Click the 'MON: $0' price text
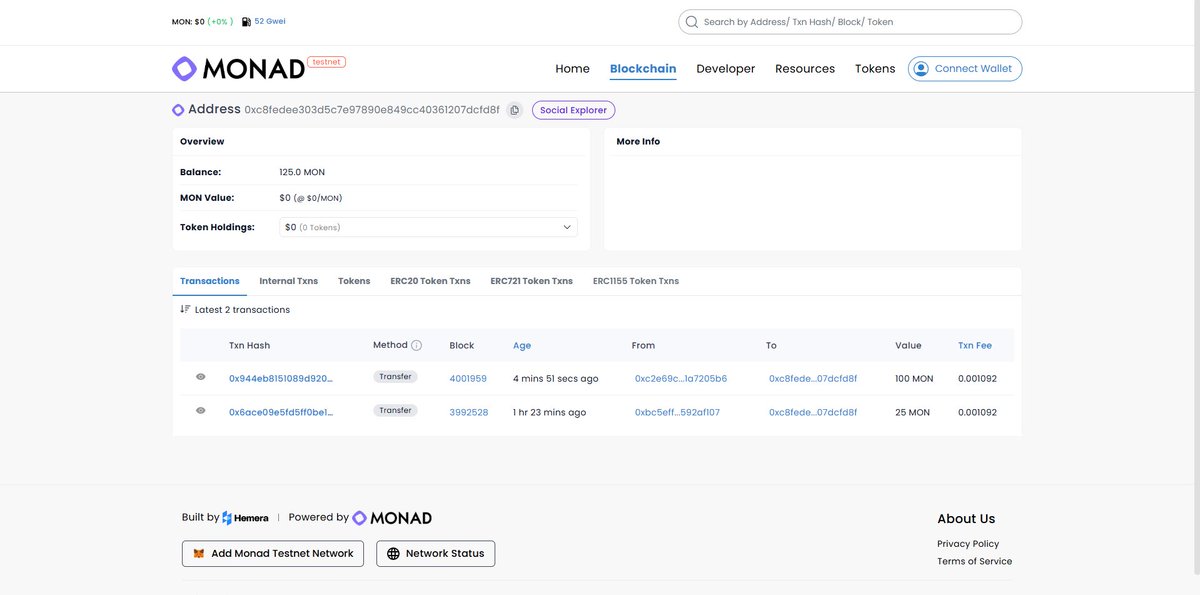This screenshot has height=595, width=1200. click(188, 21)
